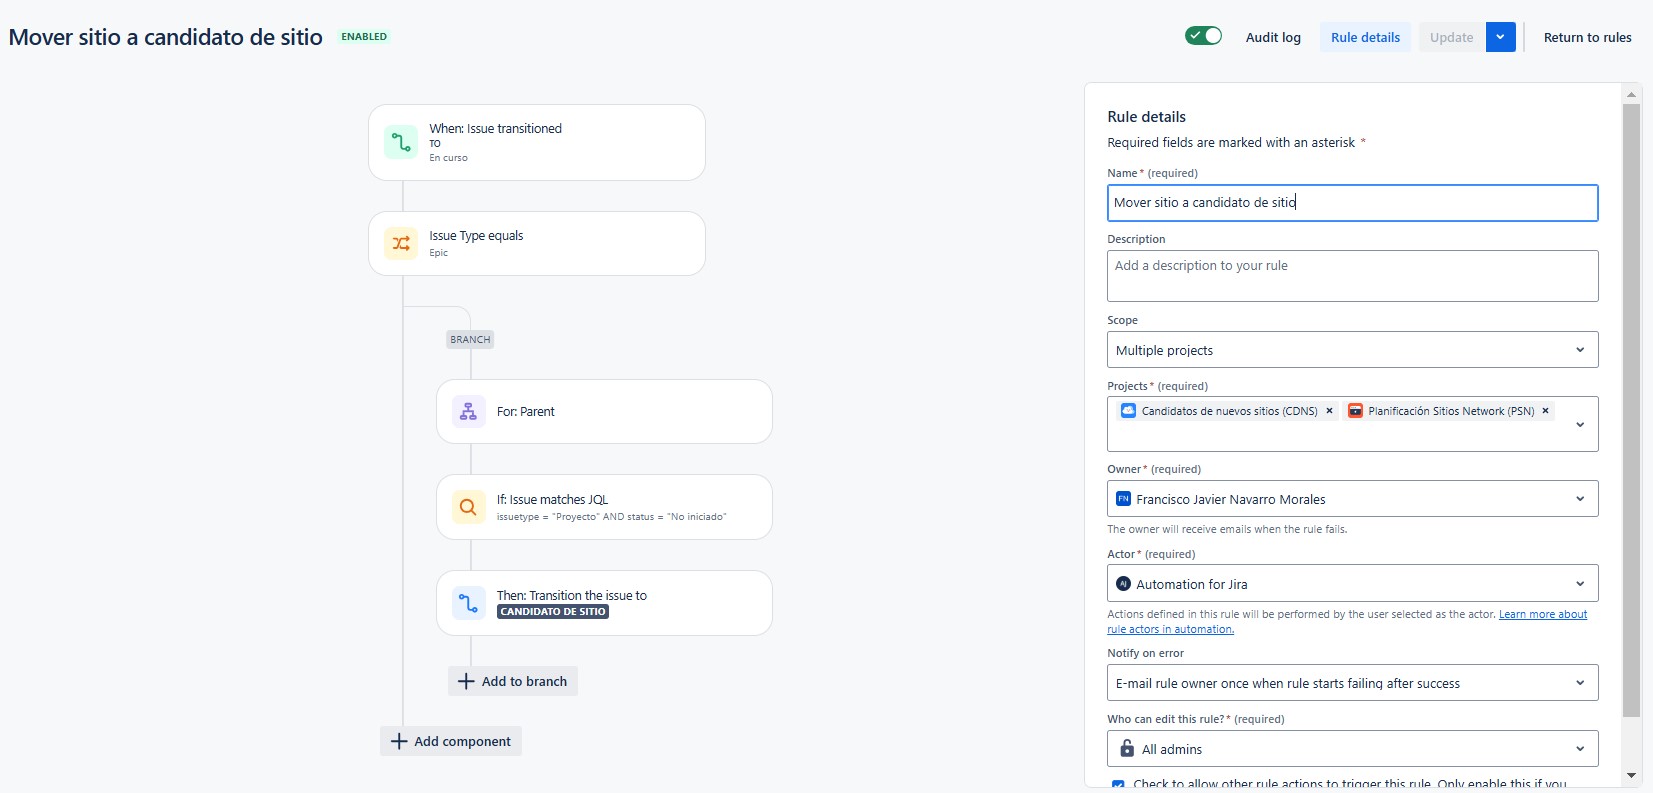This screenshot has height=793, width=1653.
Task: Click the CANDIDATO DE SITIO status lozenge
Action: pyautogui.click(x=553, y=612)
